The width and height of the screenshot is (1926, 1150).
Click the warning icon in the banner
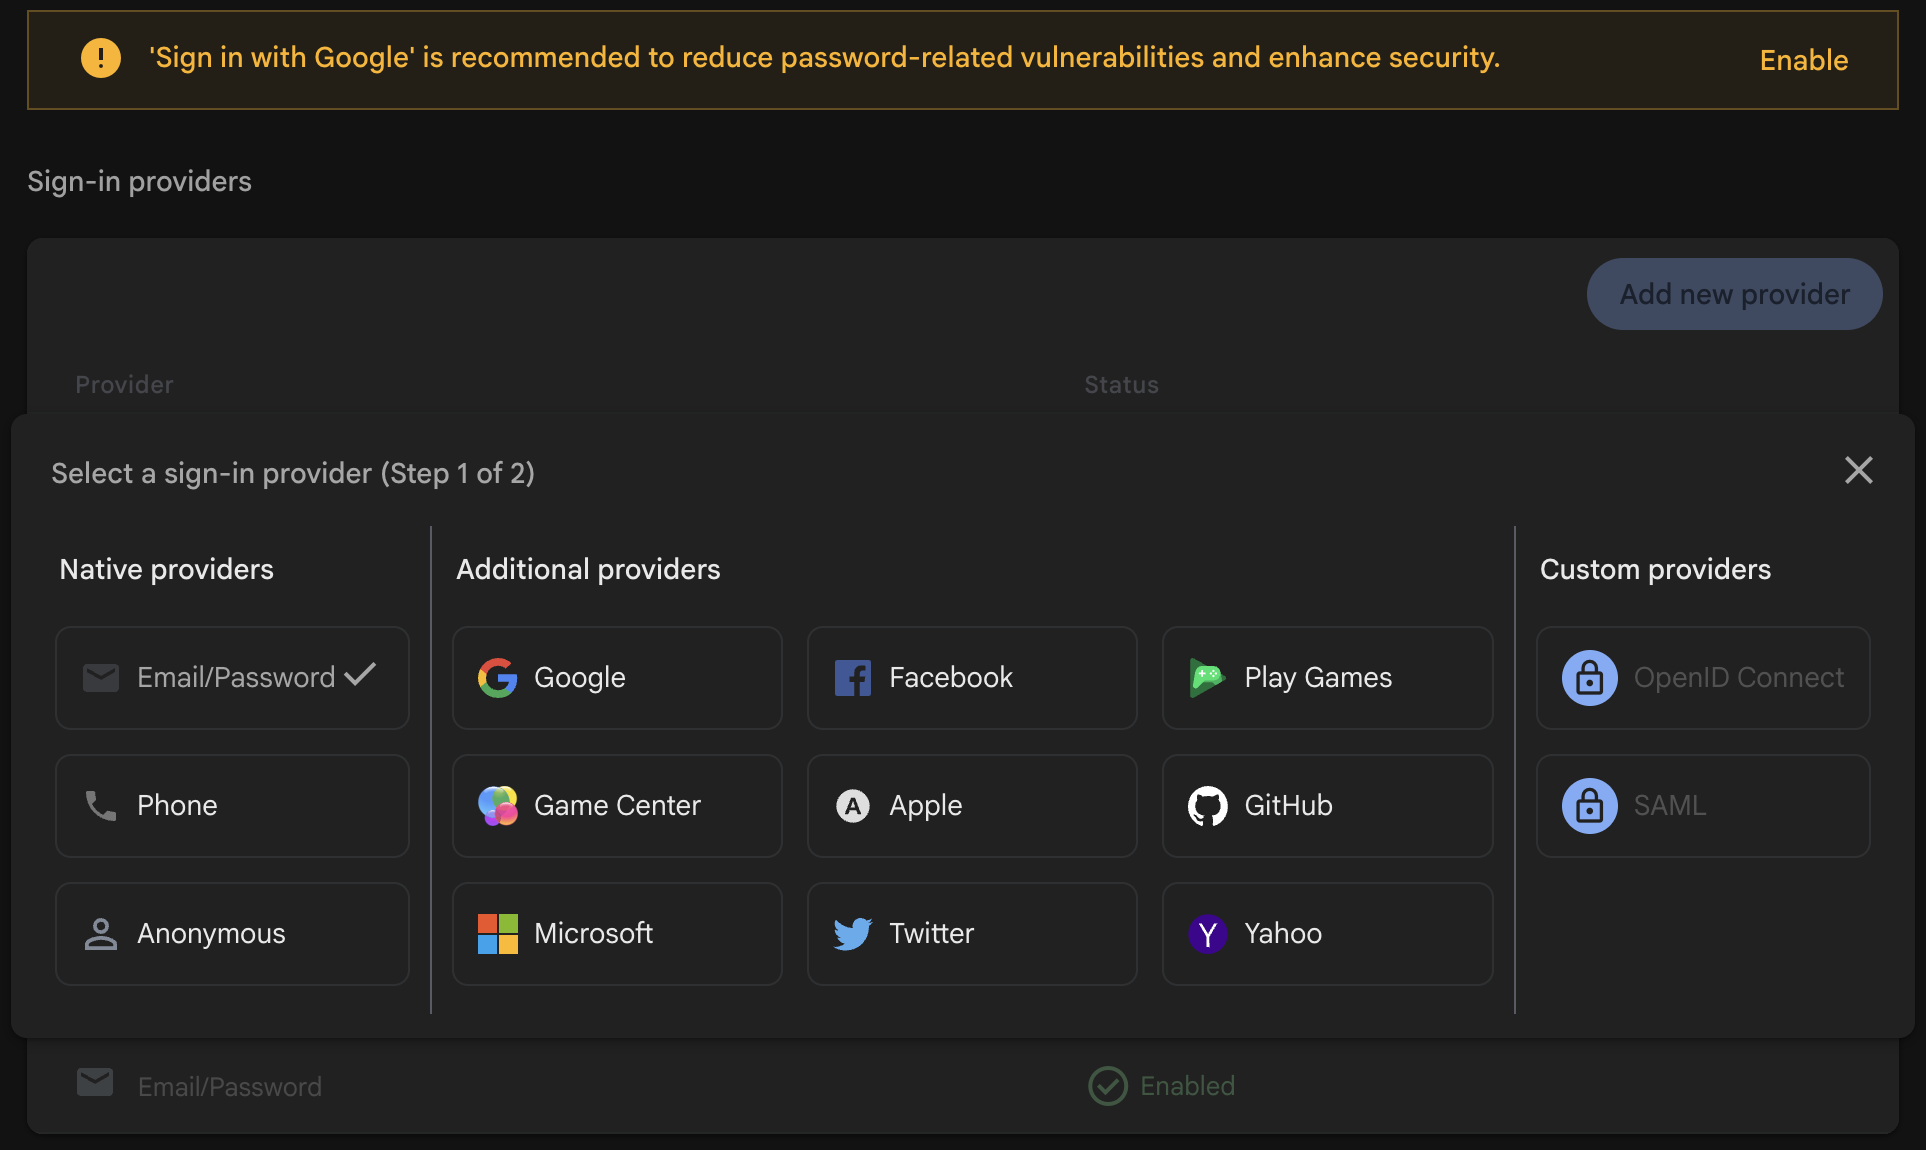click(100, 58)
